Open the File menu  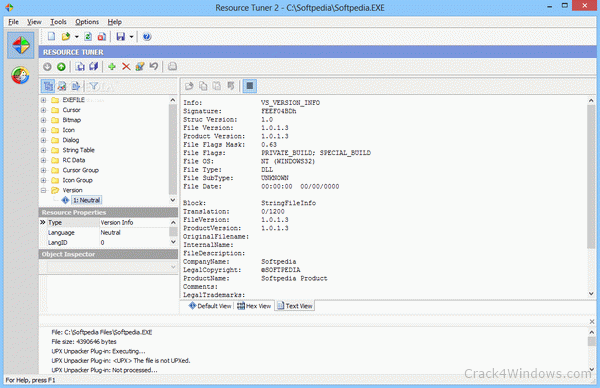[x=13, y=22]
